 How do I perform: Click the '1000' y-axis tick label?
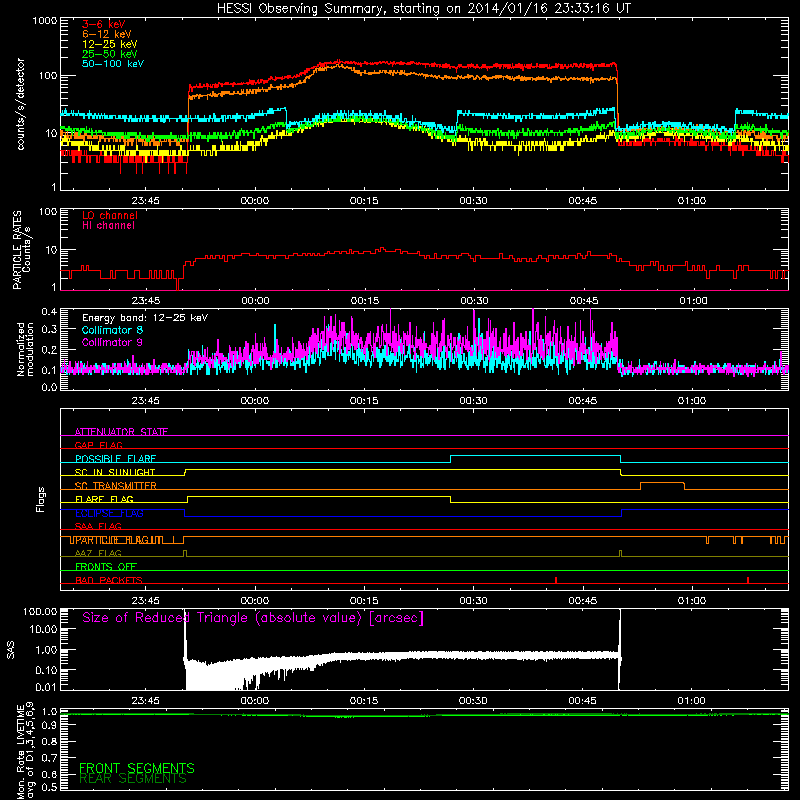point(44,21)
